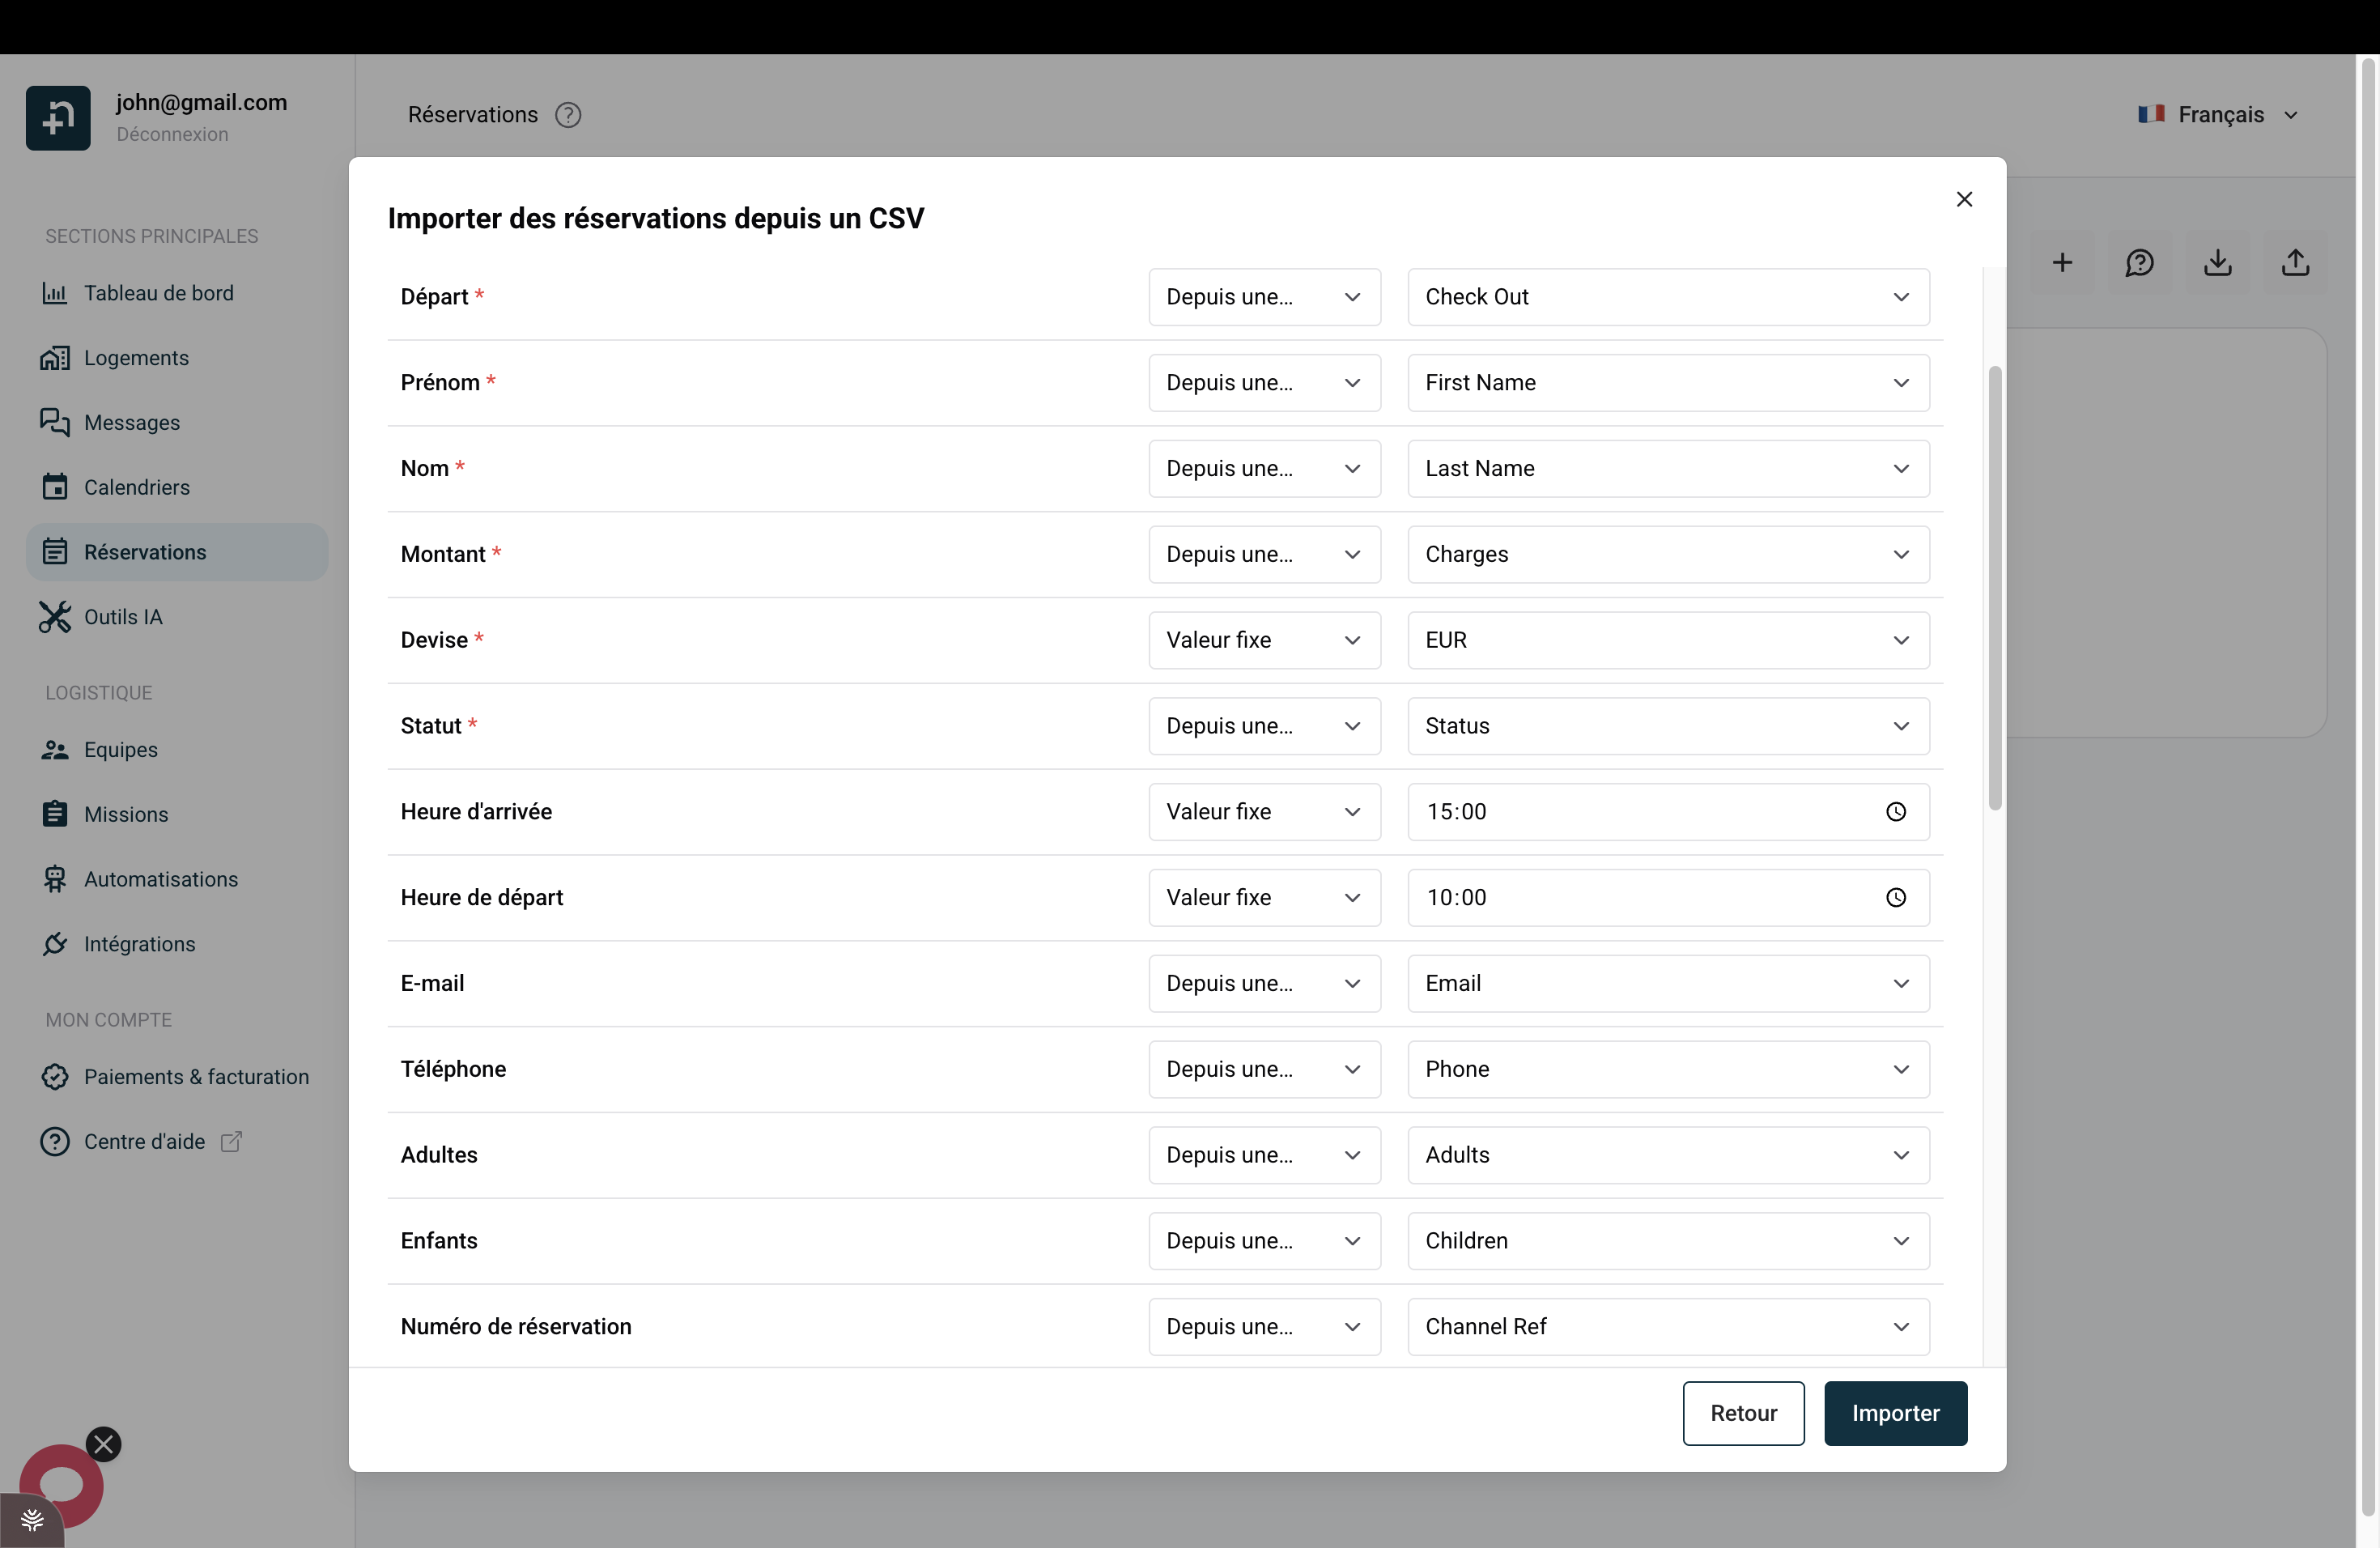
Task: Click the Messages chat icon
Action: click(x=55, y=423)
